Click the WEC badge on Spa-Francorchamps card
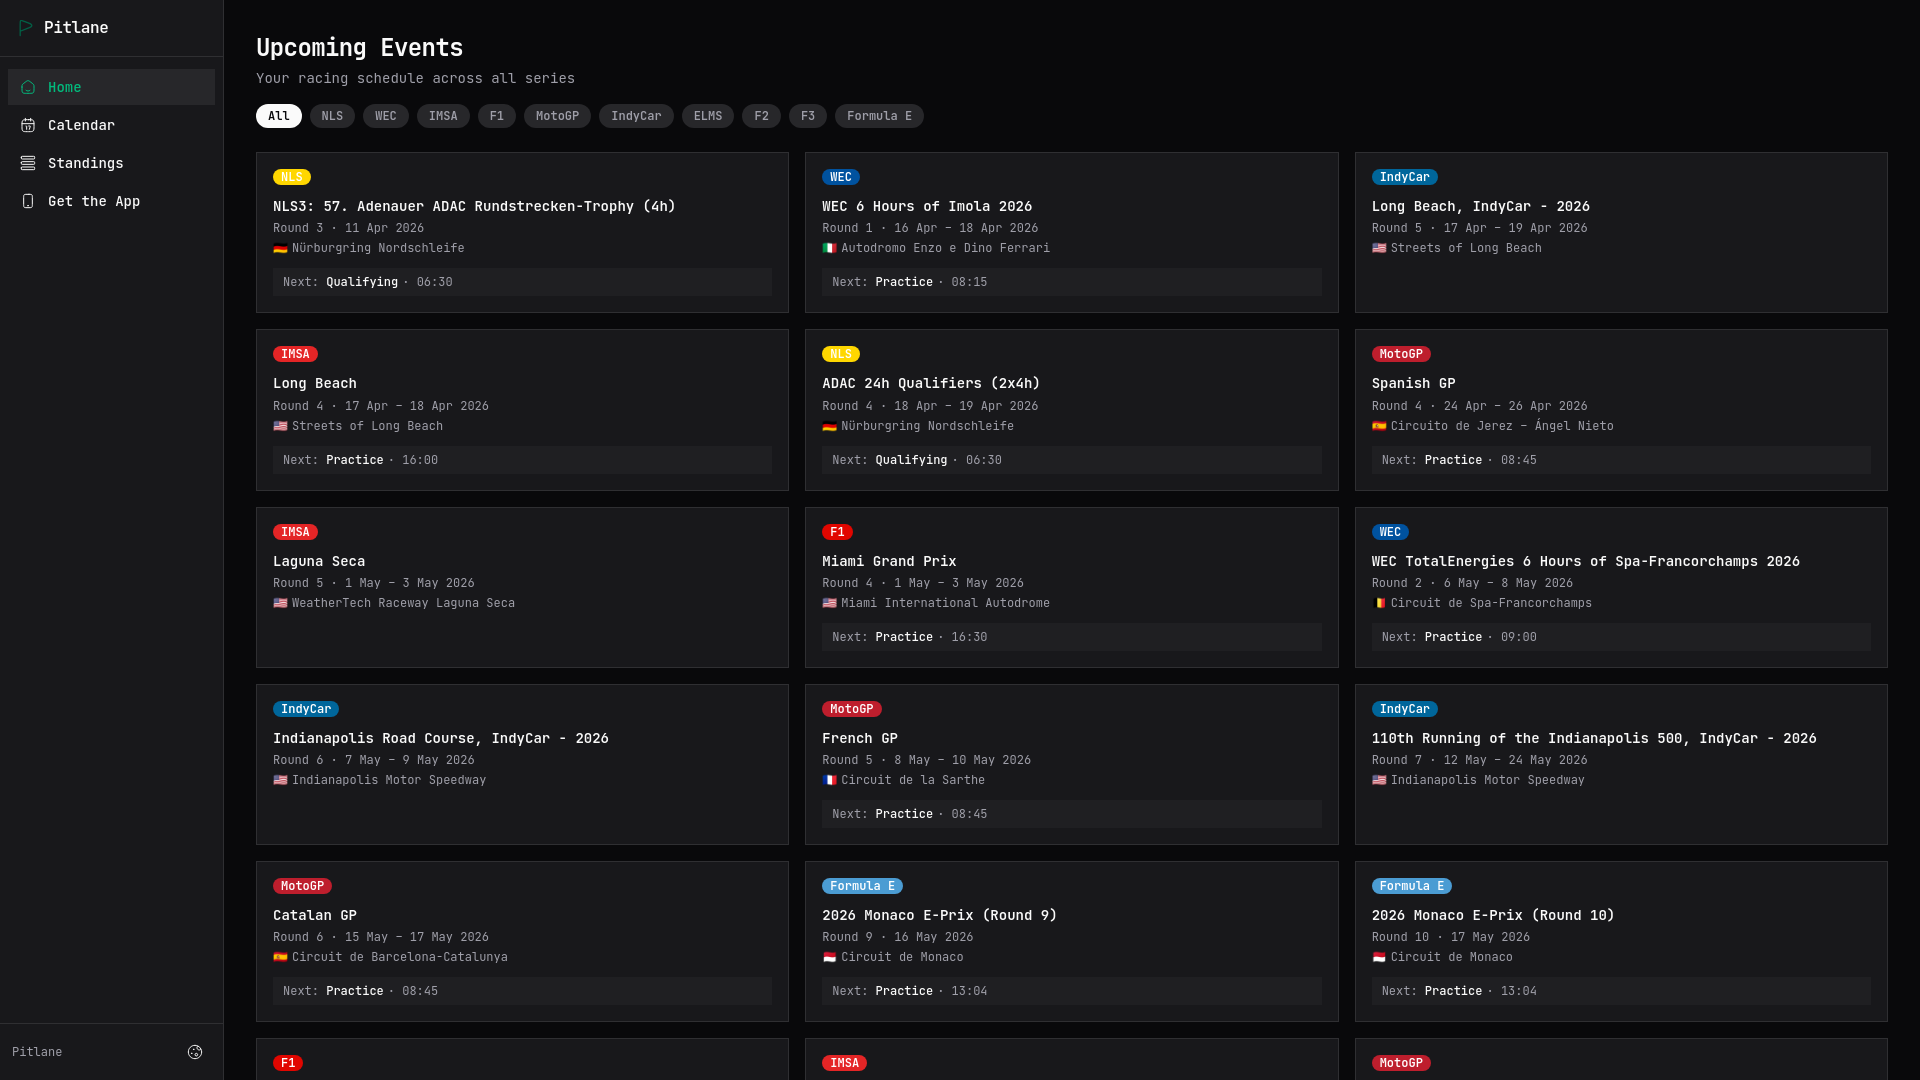1920x1080 pixels. 1390,532
